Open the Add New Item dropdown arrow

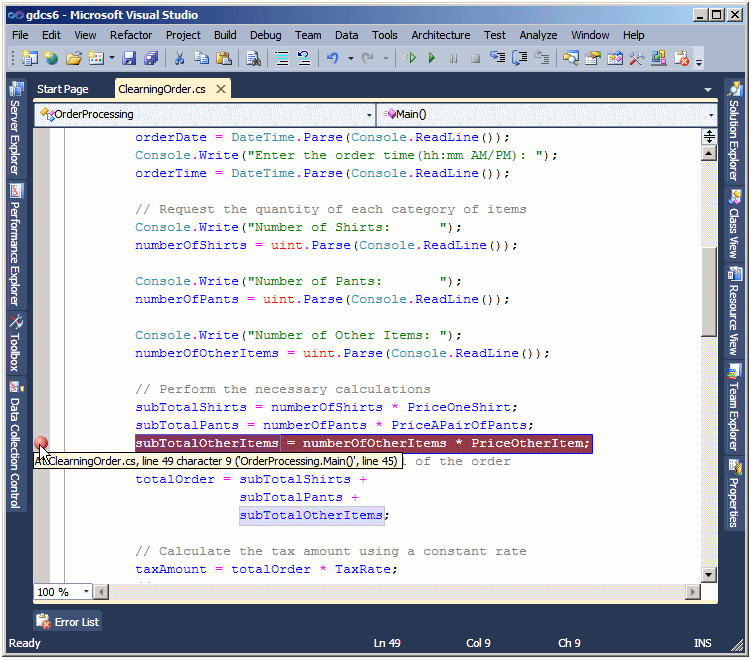point(112,58)
